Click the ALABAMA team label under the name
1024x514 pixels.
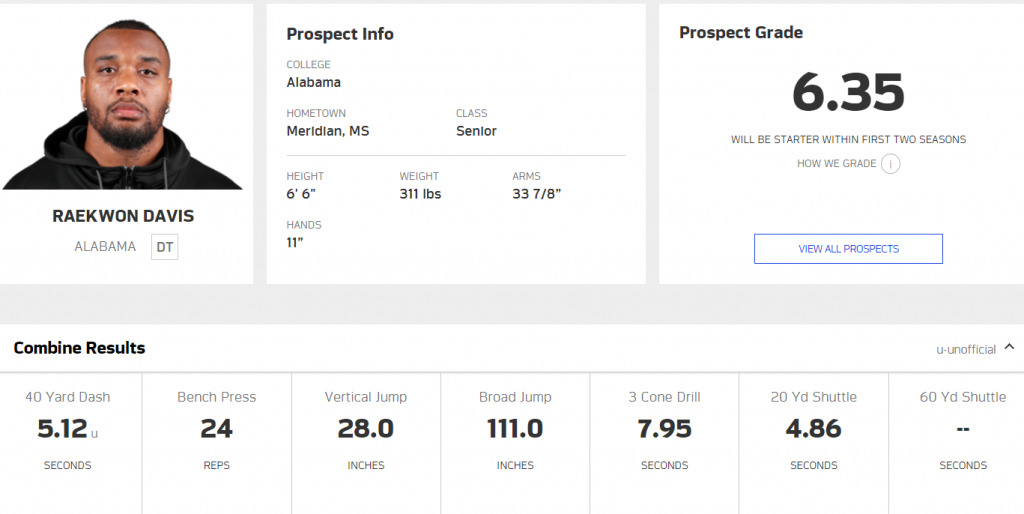tap(105, 247)
